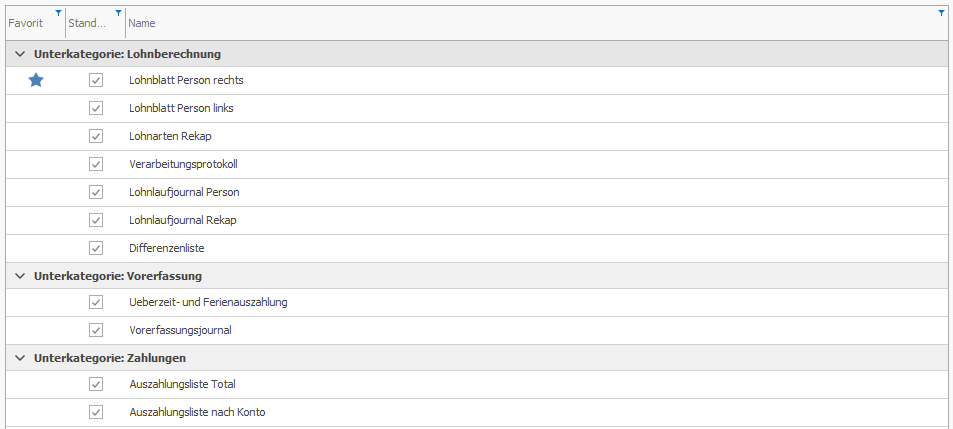
Task: Select the Lohnlaufjournal Person entry
Action: click(184, 192)
